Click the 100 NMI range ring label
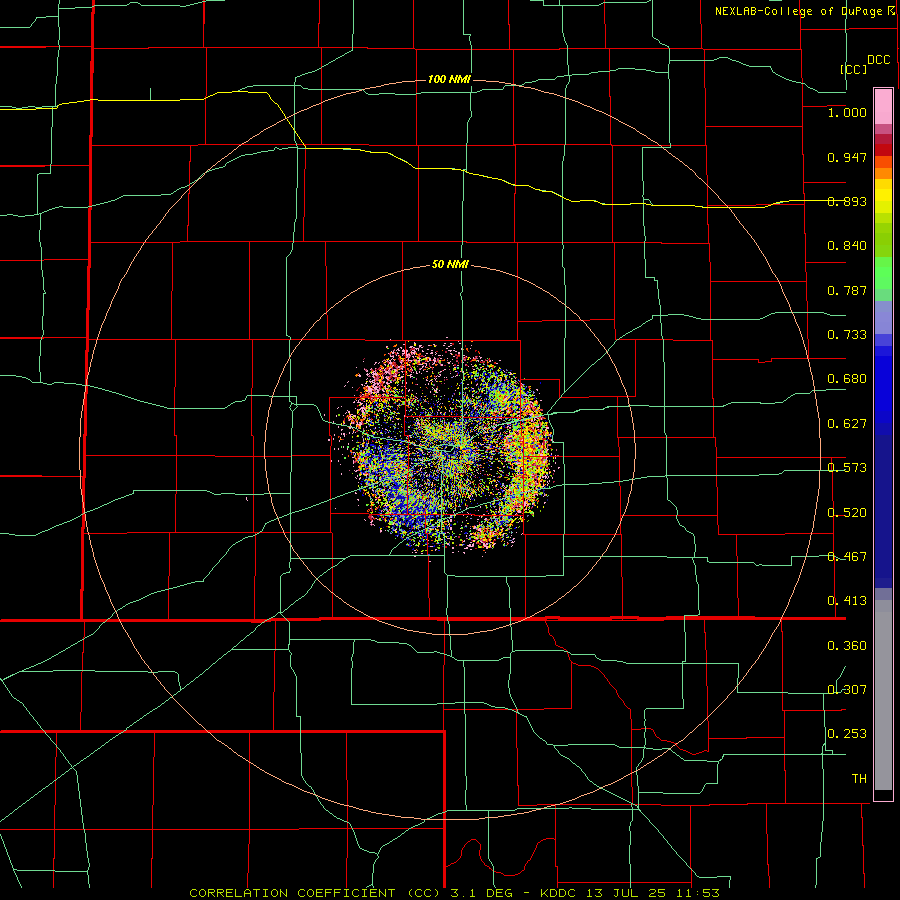 point(449,79)
